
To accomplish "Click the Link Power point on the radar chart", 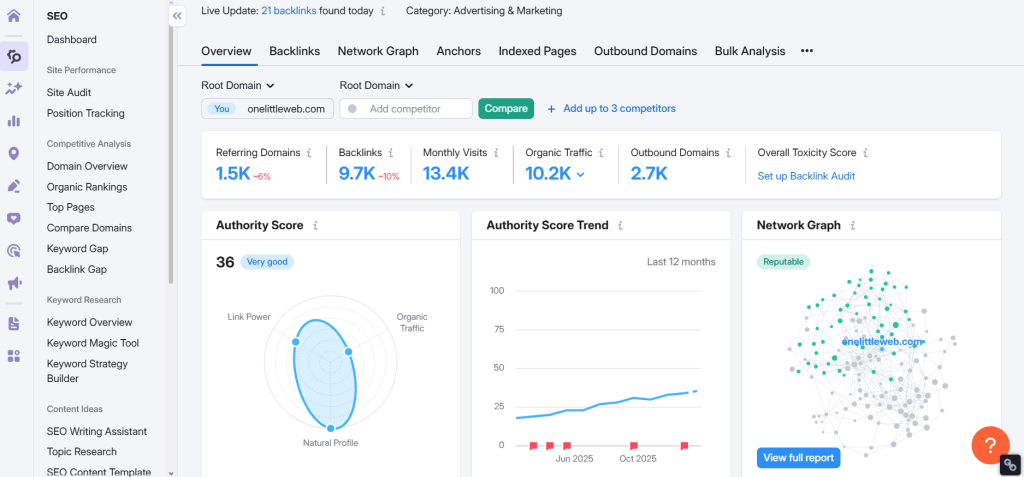I will [x=296, y=342].
